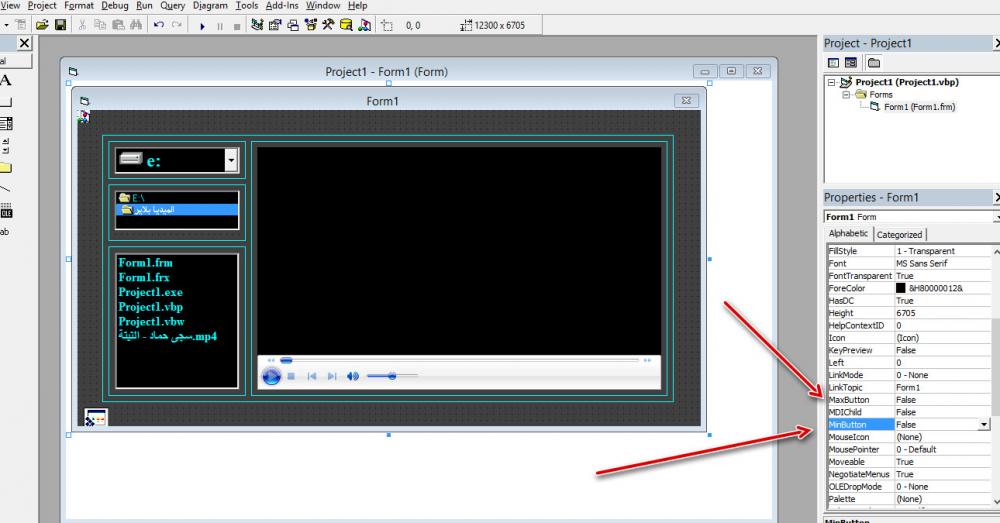
Task: Click the Open Project folder icon
Action: click(42, 26)
